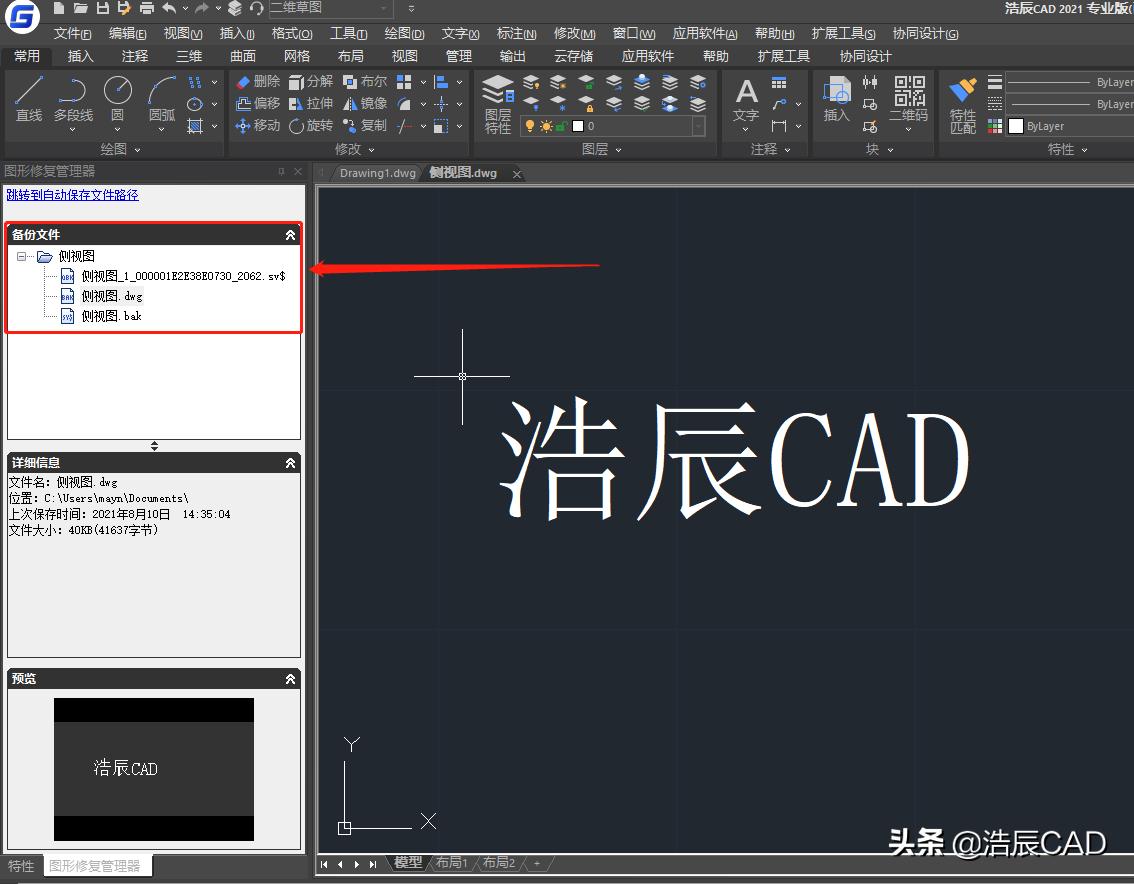Viewport: 1134px width, 884px height.
Task: Select 侧视图.dwg in backup files tree
Action: click(x=112, y=296)
